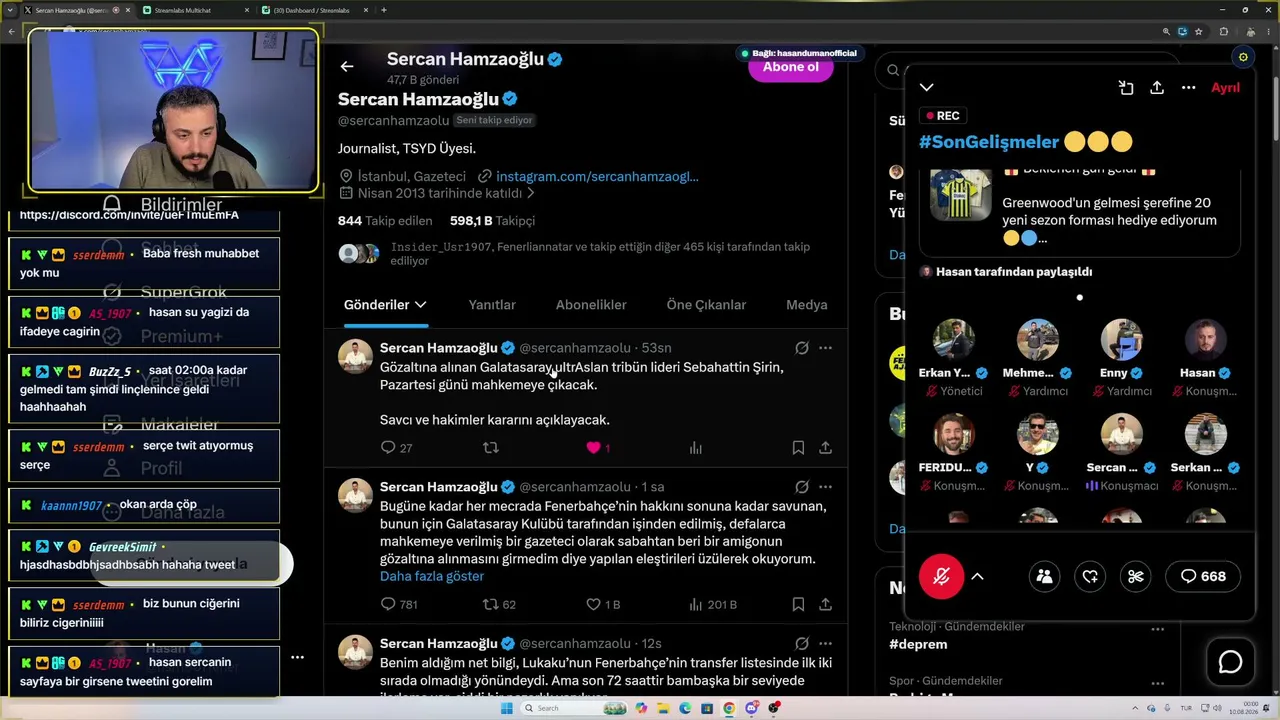This screenshot has width=1280, height=720.
Task: Go back using the profile back arrow
Action: [347, 67]
